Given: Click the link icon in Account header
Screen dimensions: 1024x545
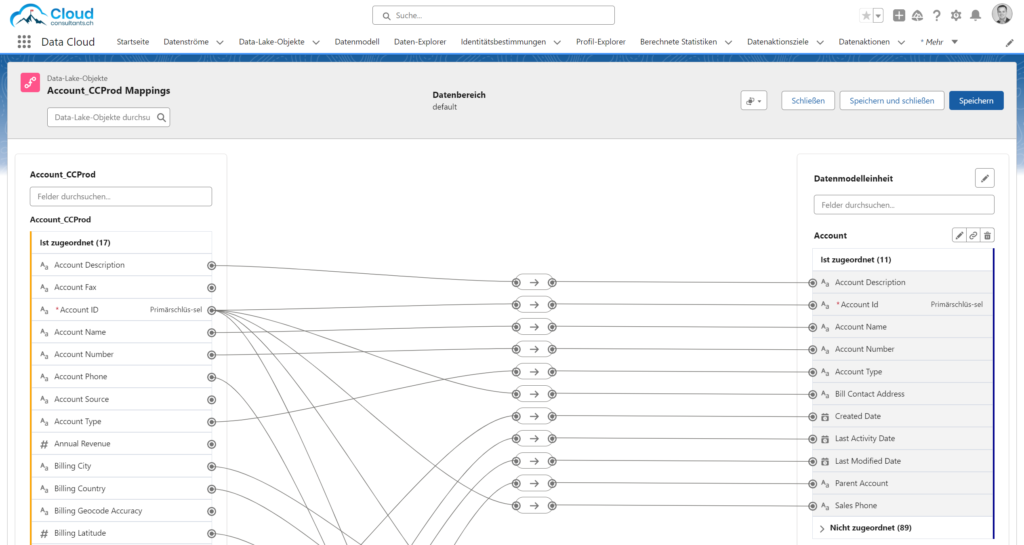Looking at the screenshot, I should tap(973, 235).
